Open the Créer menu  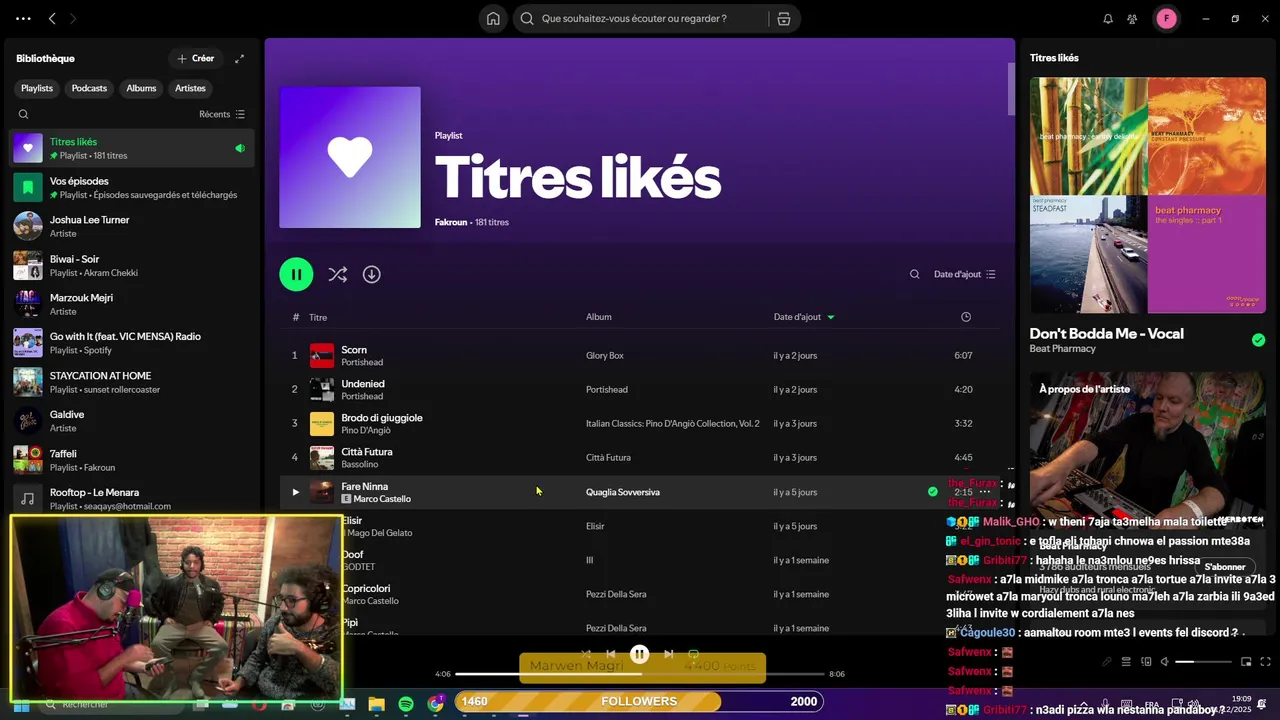(195, 58)
